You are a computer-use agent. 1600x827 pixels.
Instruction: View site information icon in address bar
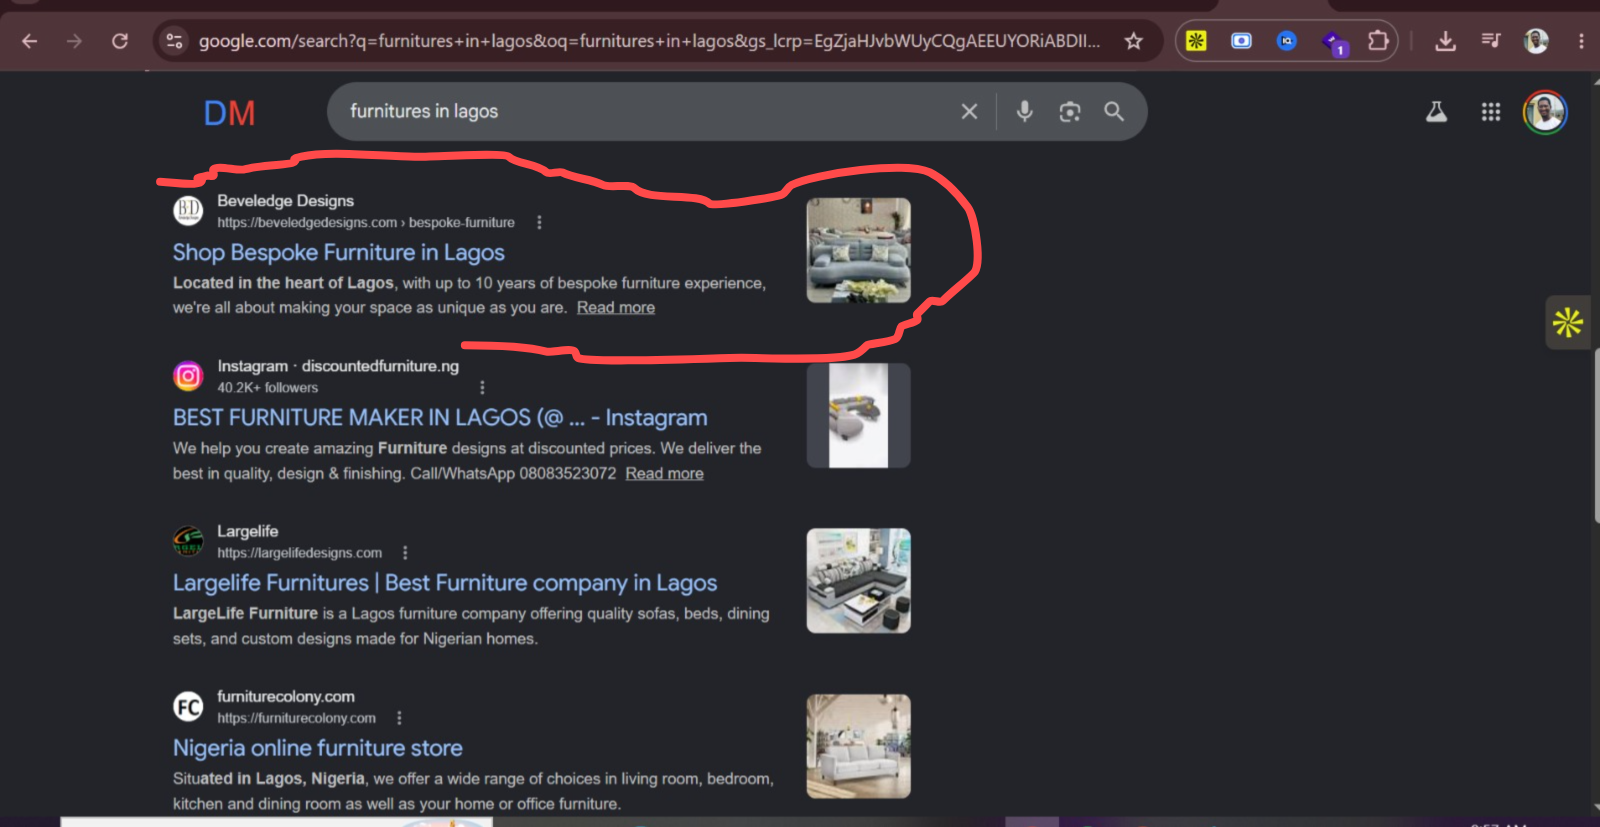point(174,41)
